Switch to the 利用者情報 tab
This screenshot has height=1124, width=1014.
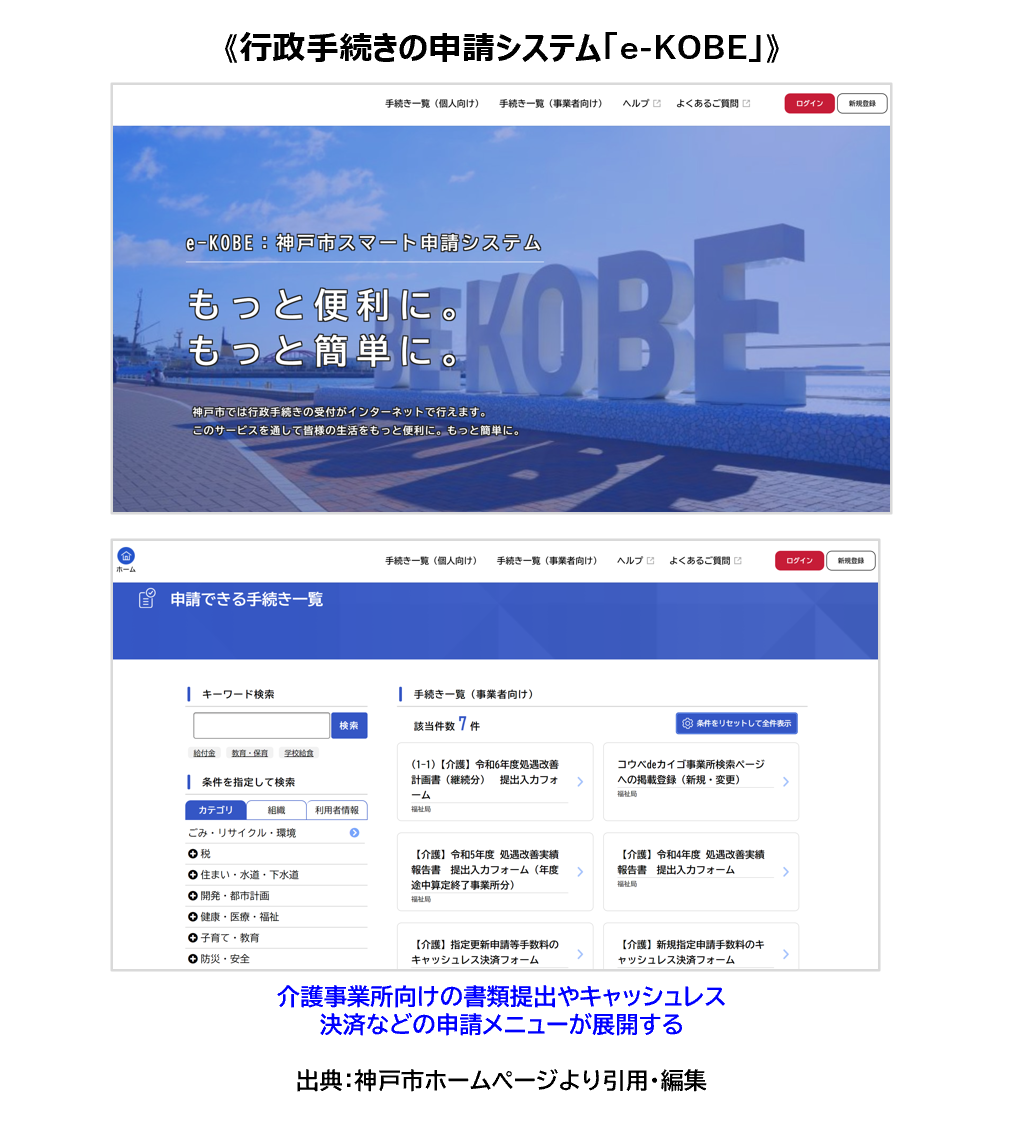[338, 810]
